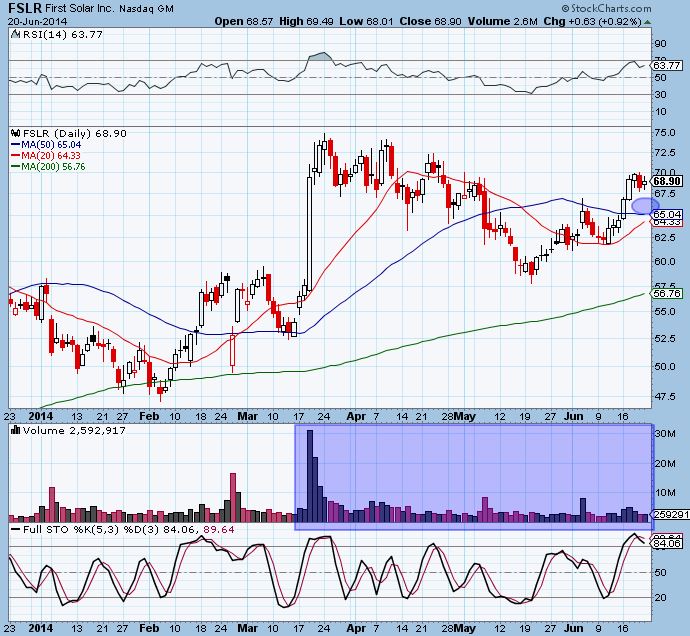The width and height of the screenshot is (690, 636).
Task: Click the RSI line-chart icon beside RSI(14)
Action: click(15, 33)
